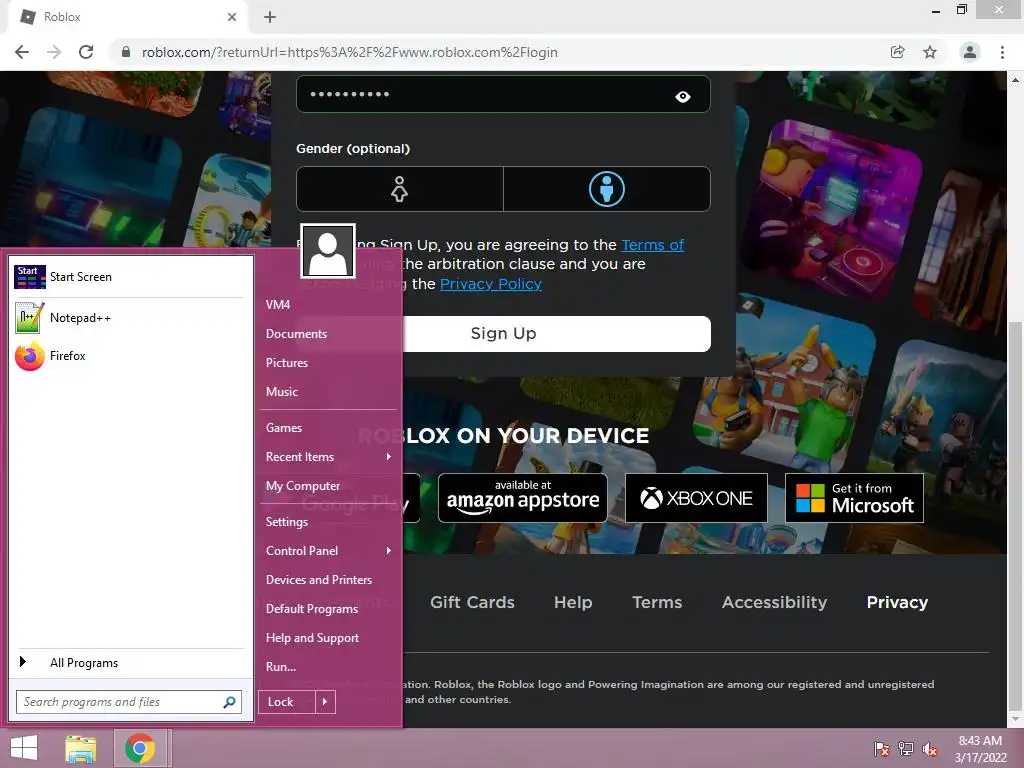Image resolution: width=1024 pixels, height=768 pixels.
Task: Expand the Recent Items submenu
Action: coord(330,457)
